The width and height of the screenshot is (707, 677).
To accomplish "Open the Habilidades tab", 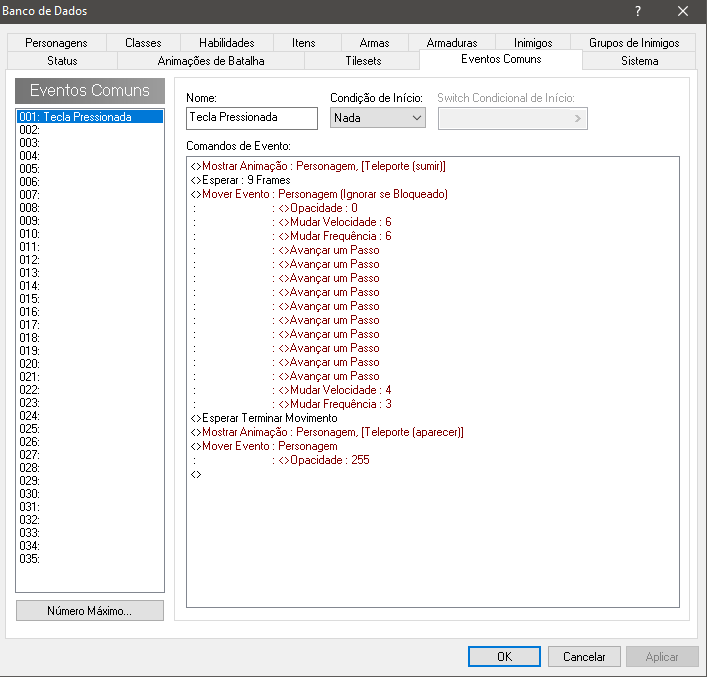I will coord(227,43).
